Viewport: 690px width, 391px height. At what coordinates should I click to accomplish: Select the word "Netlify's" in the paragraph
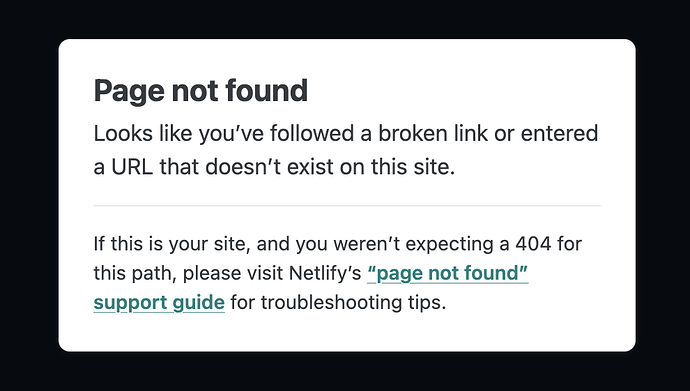(x=325, y=274)
